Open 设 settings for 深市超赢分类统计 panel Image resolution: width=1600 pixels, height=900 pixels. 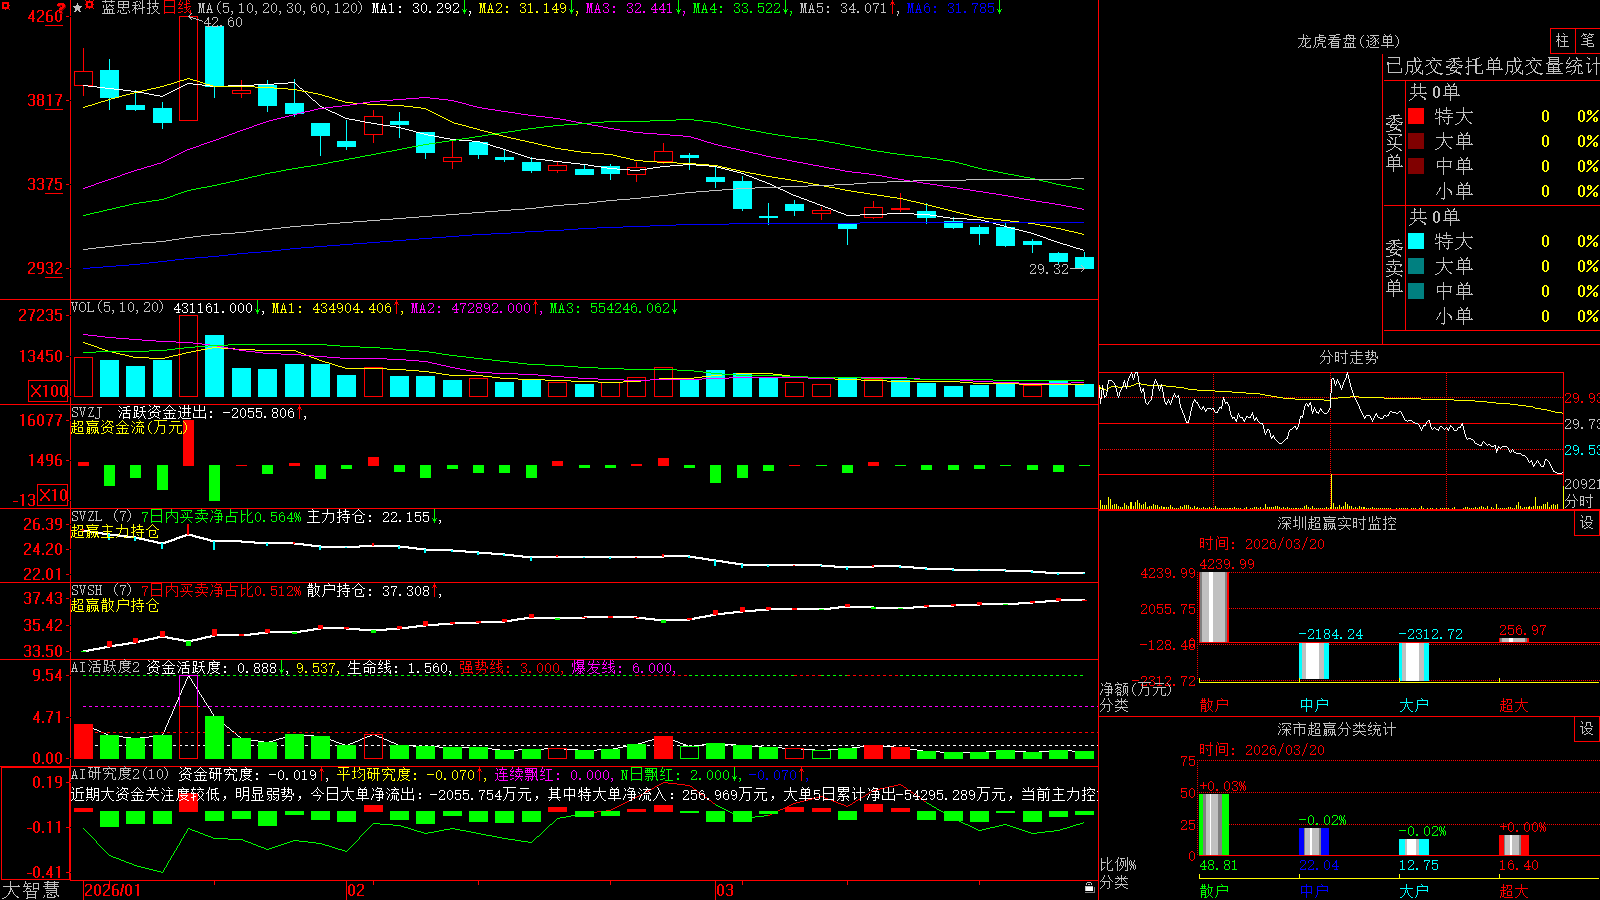pos(1587,729)
